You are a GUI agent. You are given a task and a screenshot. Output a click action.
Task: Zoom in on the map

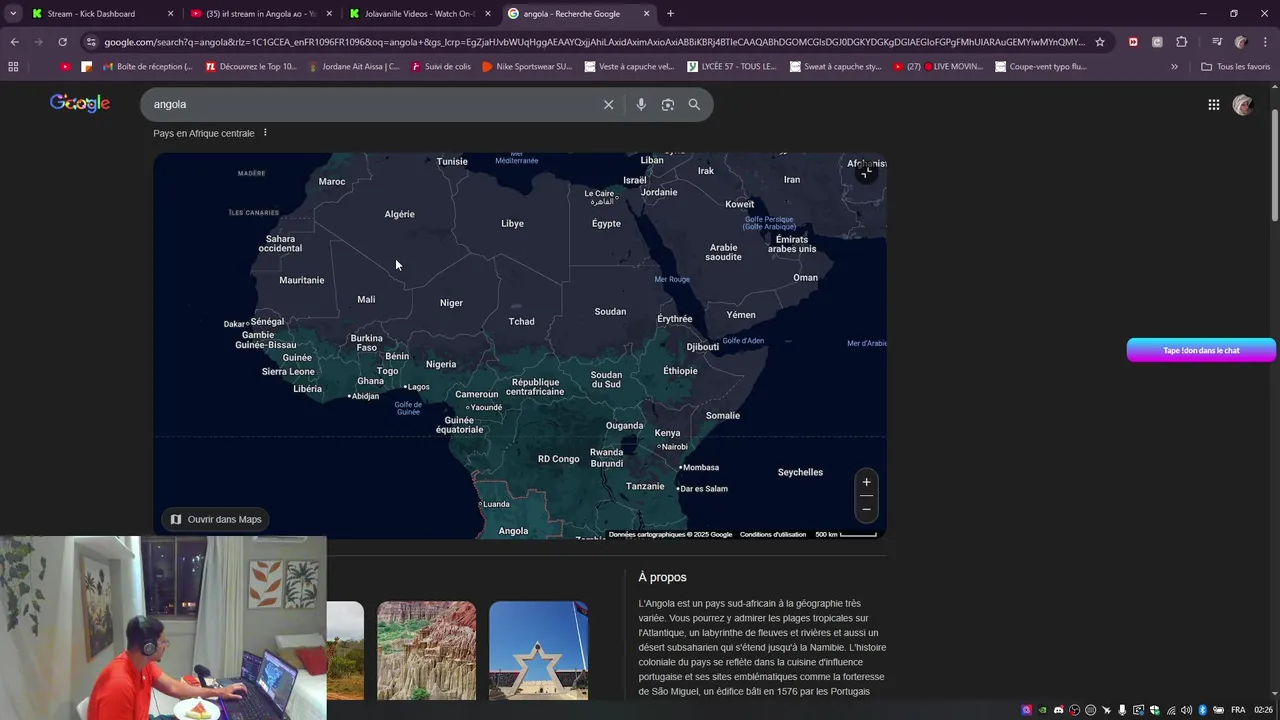point(867,482)
